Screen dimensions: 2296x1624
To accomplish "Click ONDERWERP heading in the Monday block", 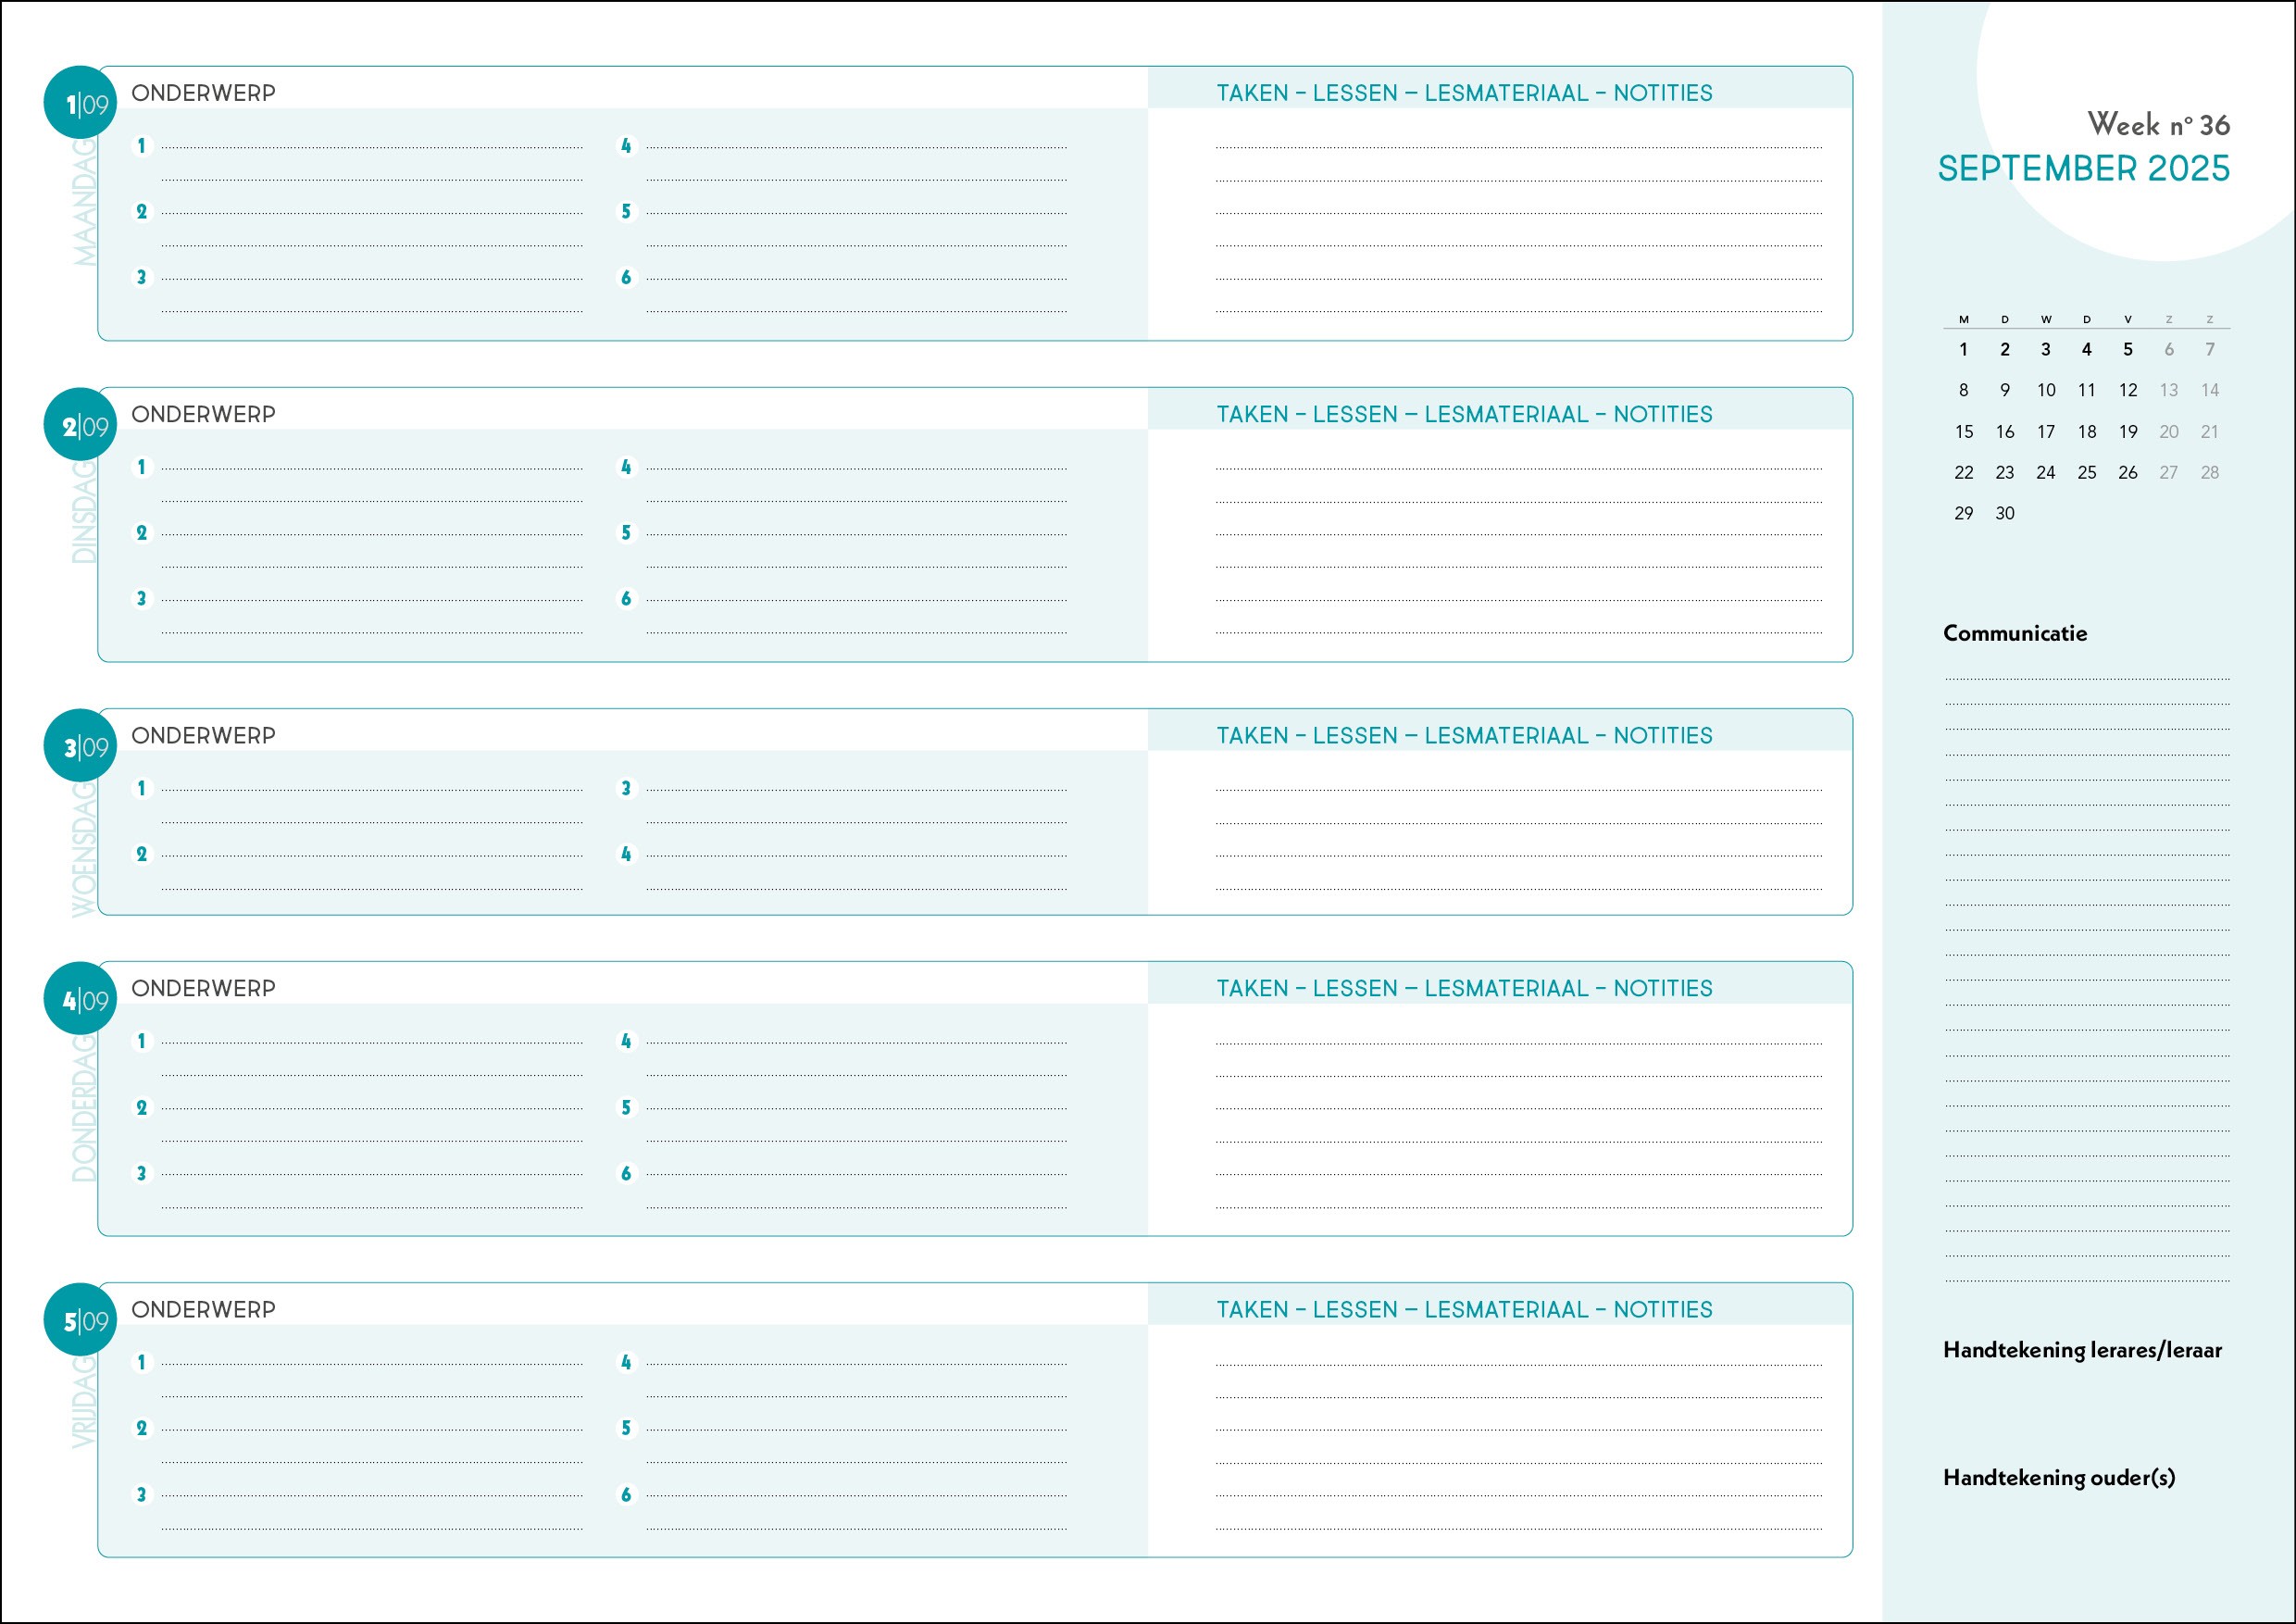I will (203, 93).
